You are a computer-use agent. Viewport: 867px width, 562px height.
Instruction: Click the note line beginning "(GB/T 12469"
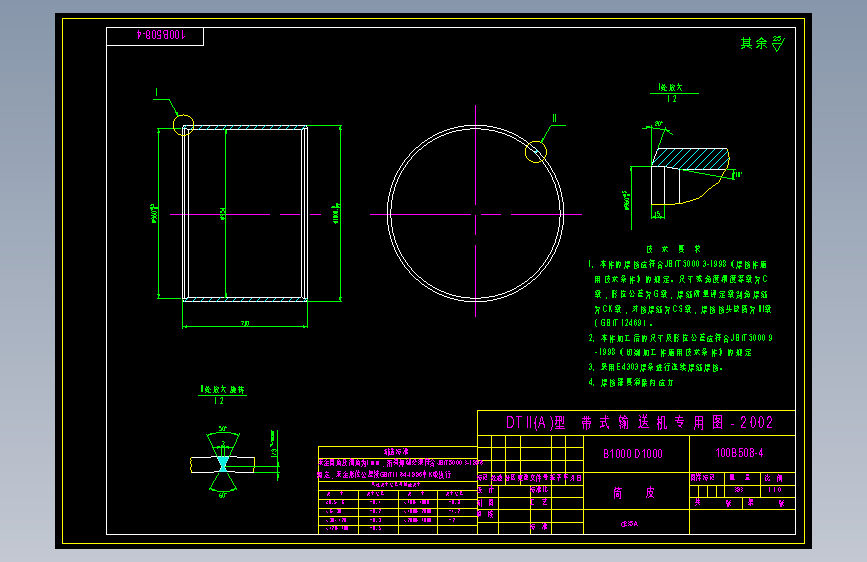tap(624, 322)
